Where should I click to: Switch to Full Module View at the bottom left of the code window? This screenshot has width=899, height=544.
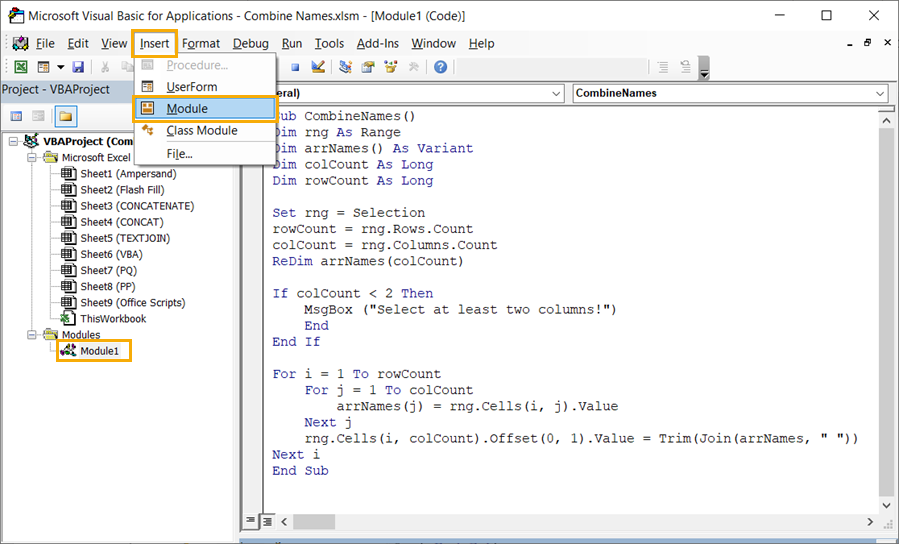click(x=267, y=520)
